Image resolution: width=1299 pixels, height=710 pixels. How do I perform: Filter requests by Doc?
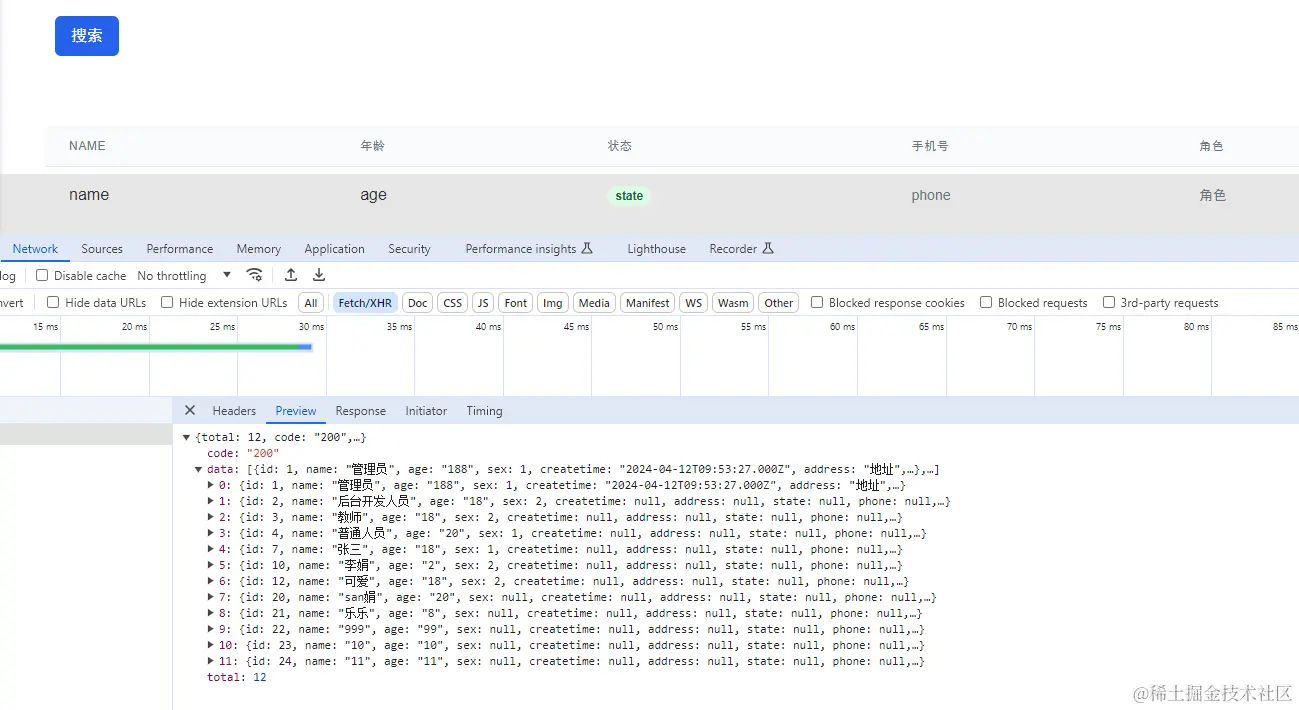coord(418,303)
